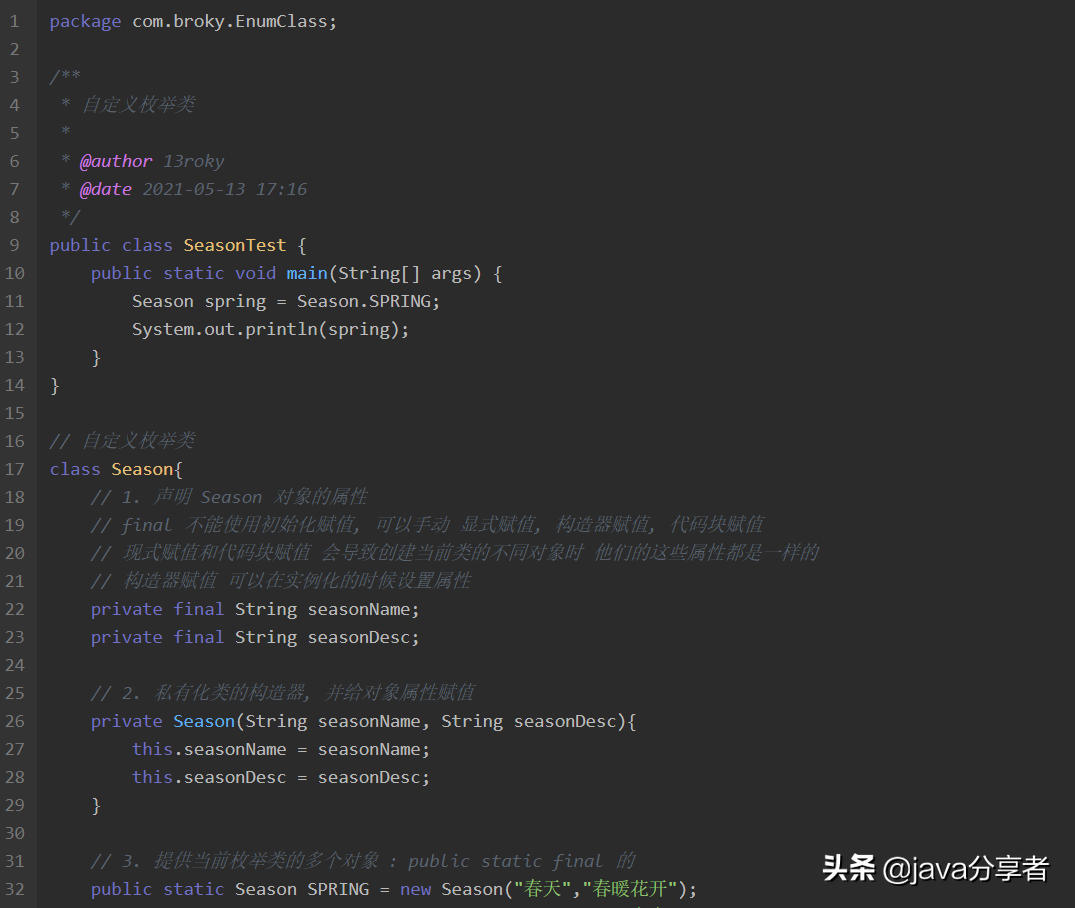Click the seasonDesc field declaration on line 23
Viewport: 1075px width, 908px height.
[254, 637]
